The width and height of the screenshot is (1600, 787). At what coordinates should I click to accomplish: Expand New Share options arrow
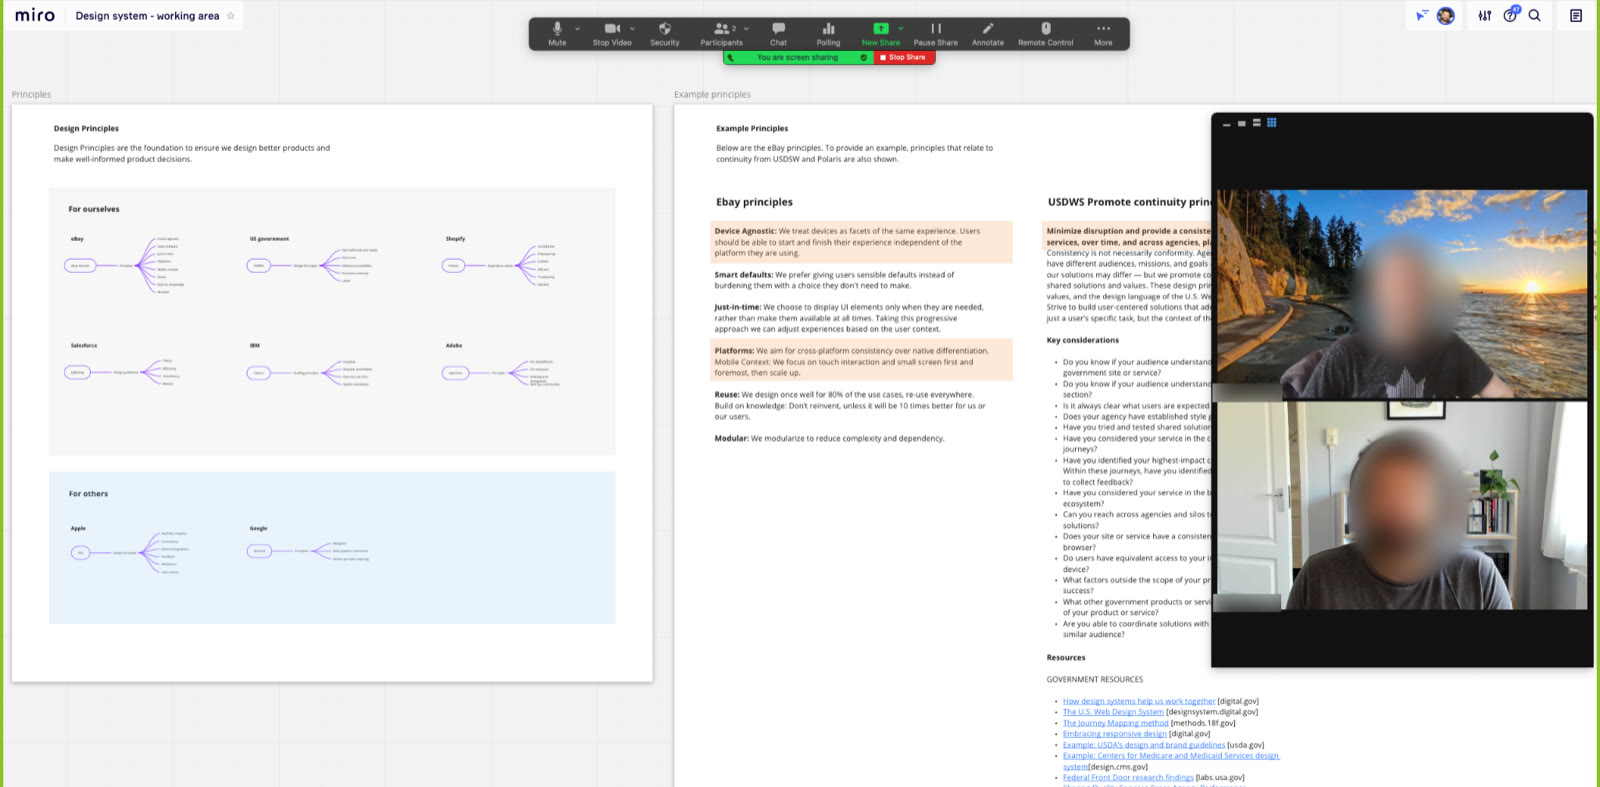901,29
